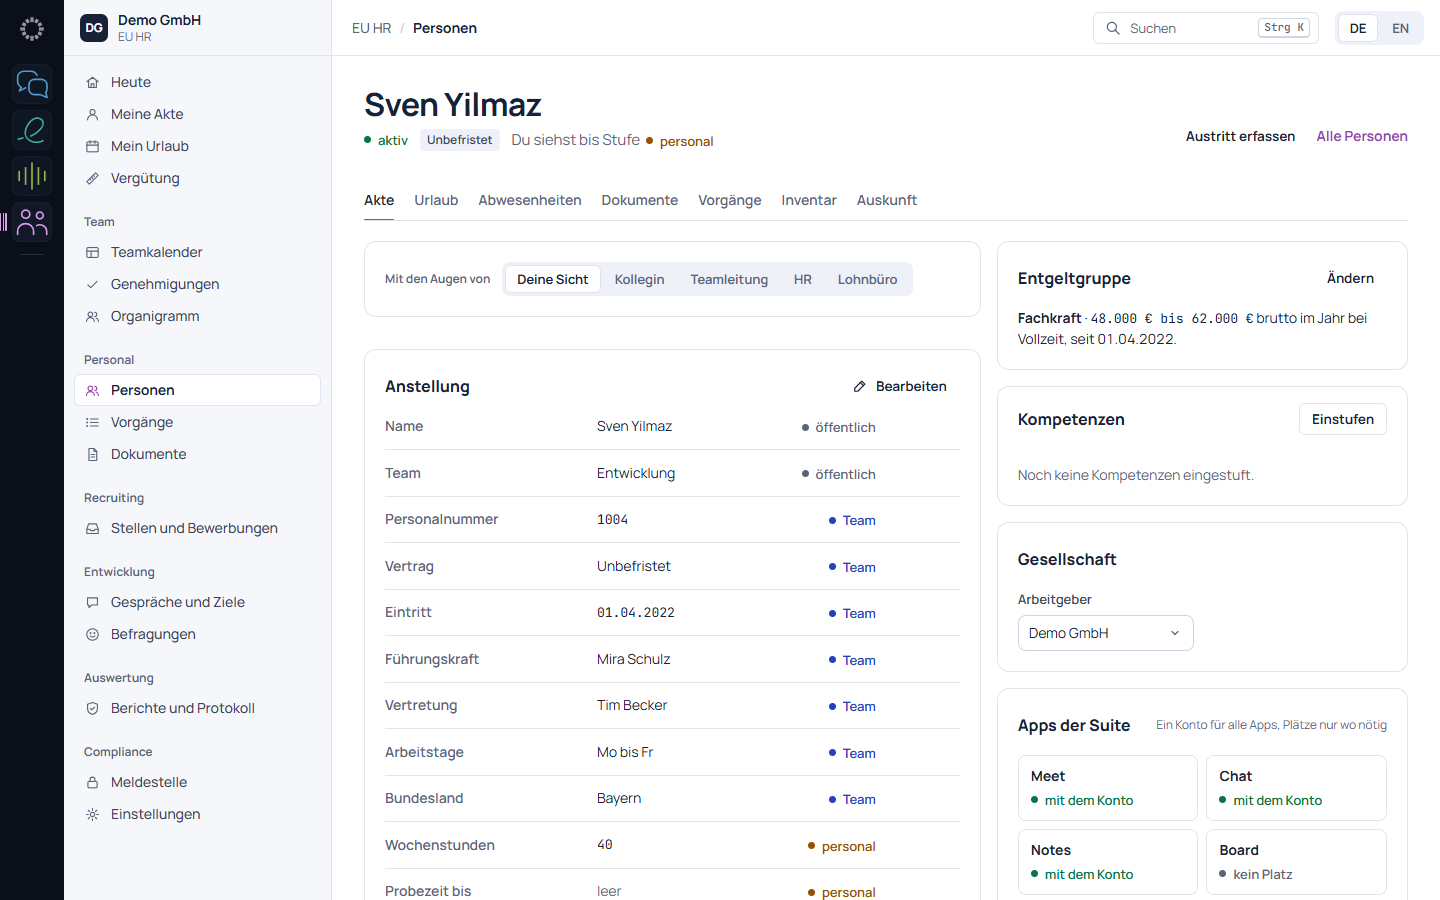Image resolution: width=1440 pixels, height=900 pixels.
Task: Click the suite logo at rail top
Action: tap(32, 29)
